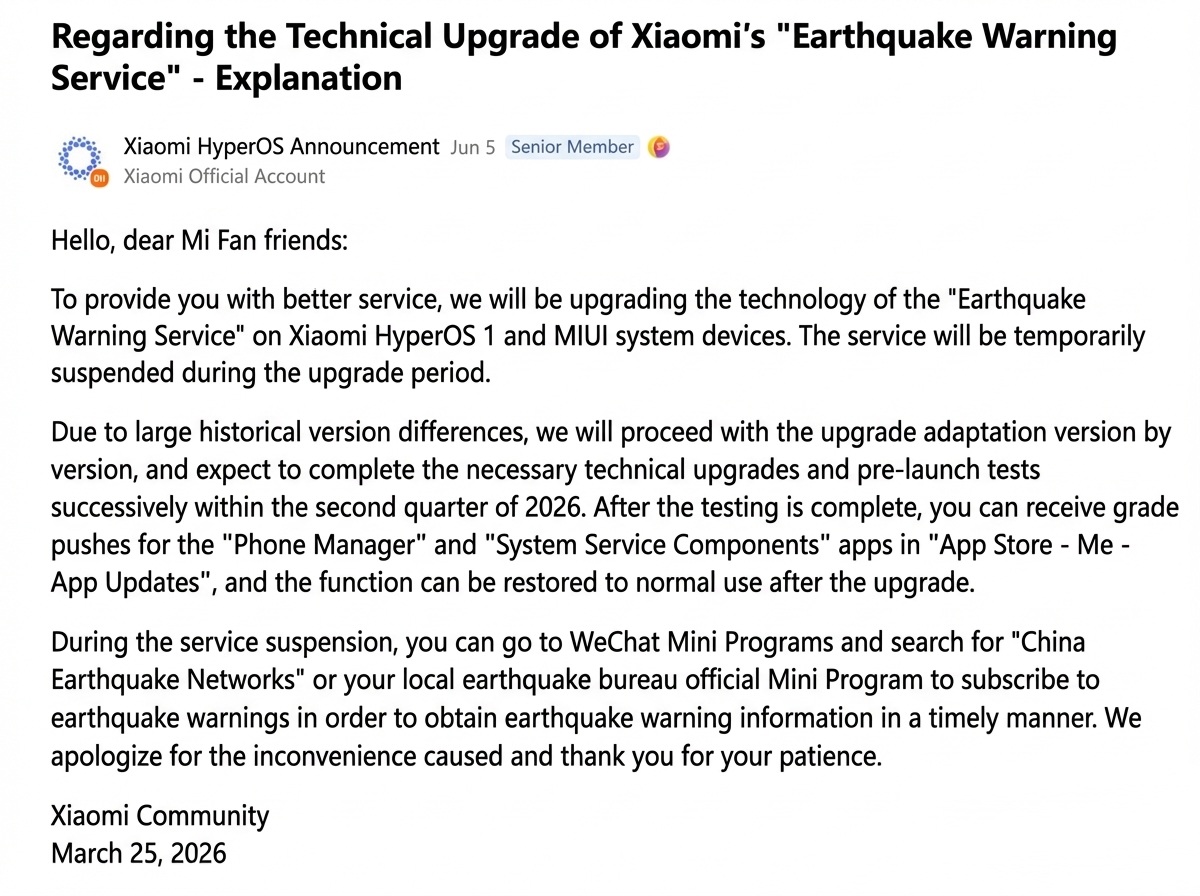The width and height of the screenshot is (1200, 896).
Task: Click the medal icon beside Senior Member
Action: click(x=659, y=148)
